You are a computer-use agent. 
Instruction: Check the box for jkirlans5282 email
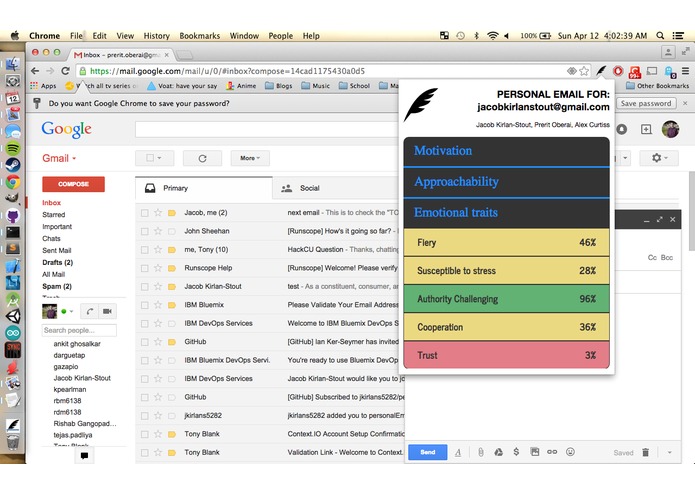tap(144, 416)
